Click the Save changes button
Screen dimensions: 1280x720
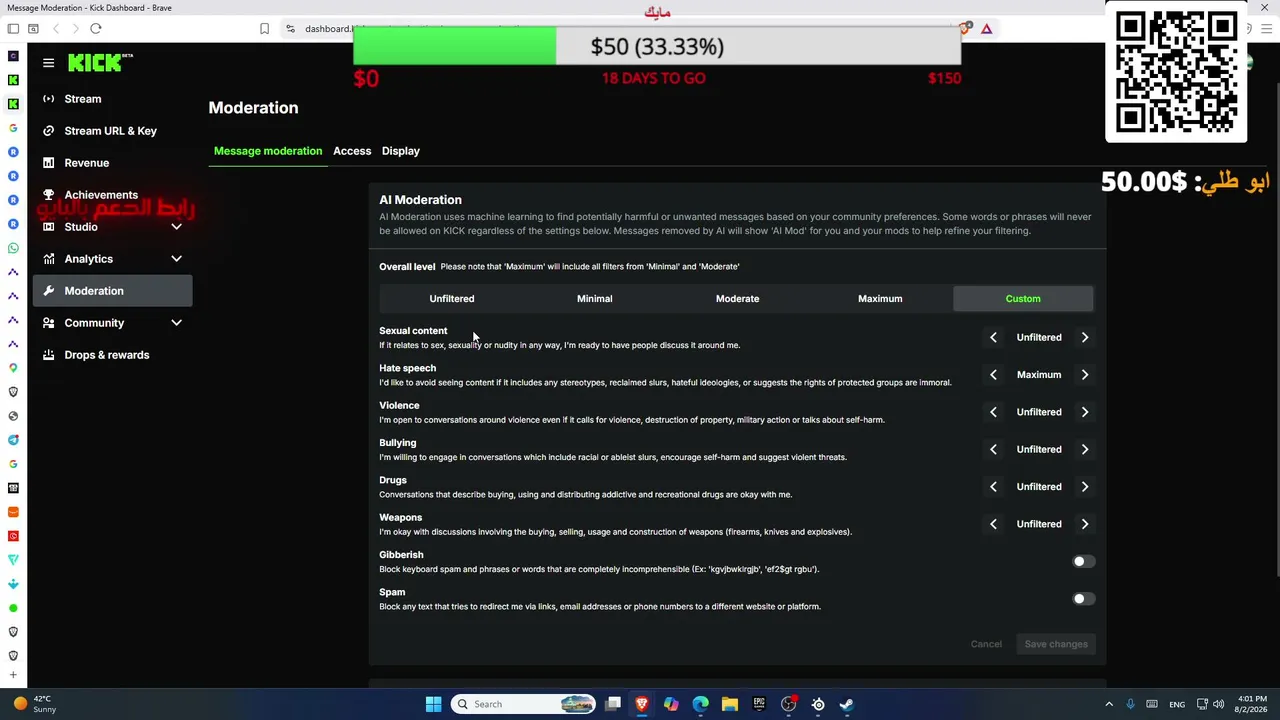[1056, 644]
